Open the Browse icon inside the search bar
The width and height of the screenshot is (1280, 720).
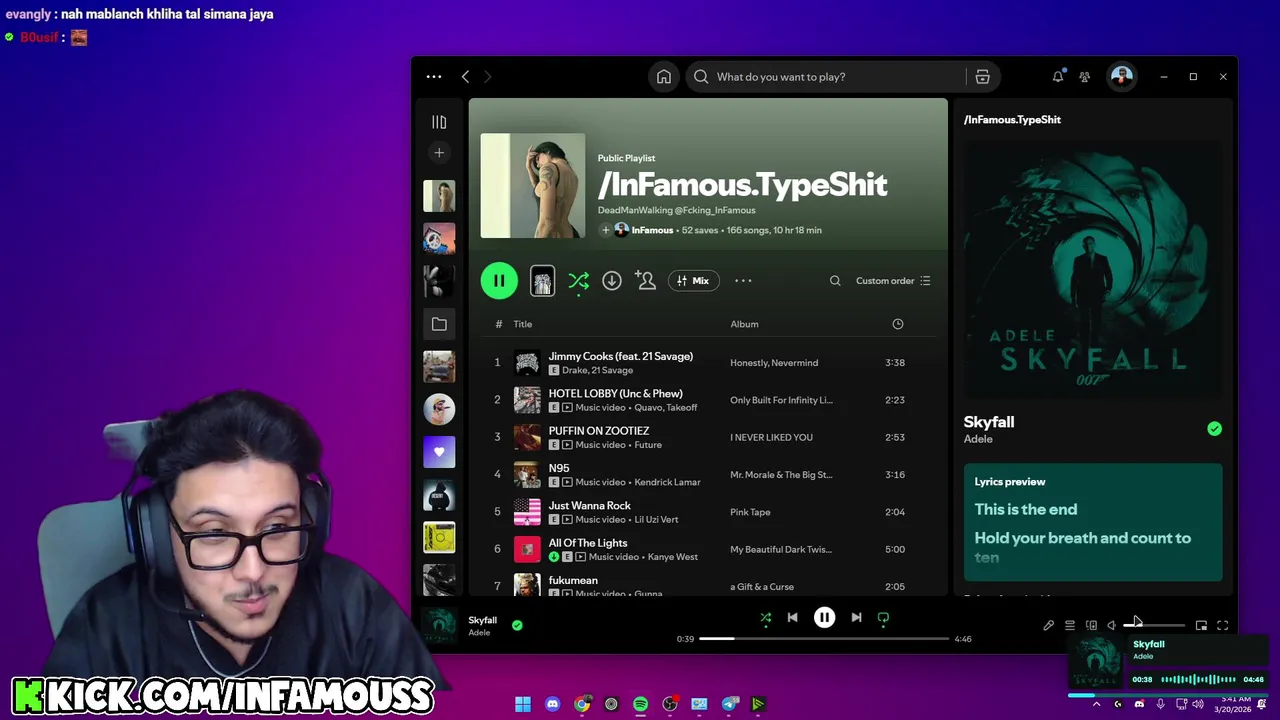[982, 77]
